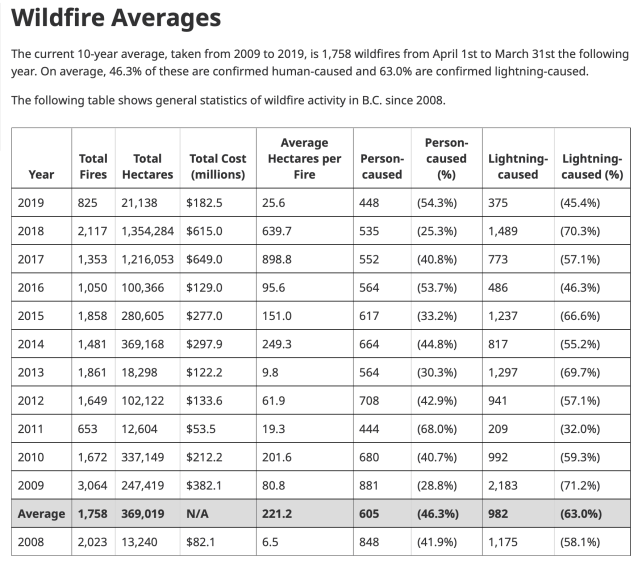Click the 2011 person-caused percentage (68.0%)

[436, 427]
